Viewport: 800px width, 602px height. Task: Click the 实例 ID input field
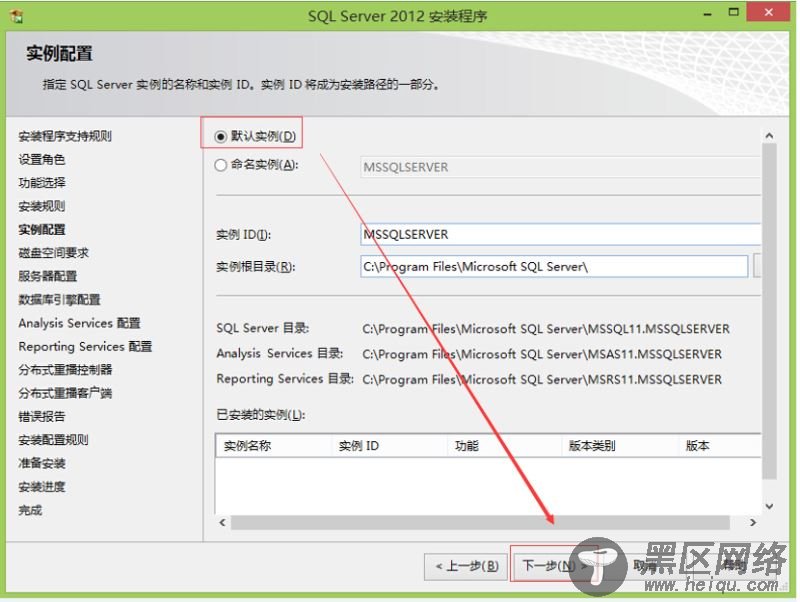(560, 235)
